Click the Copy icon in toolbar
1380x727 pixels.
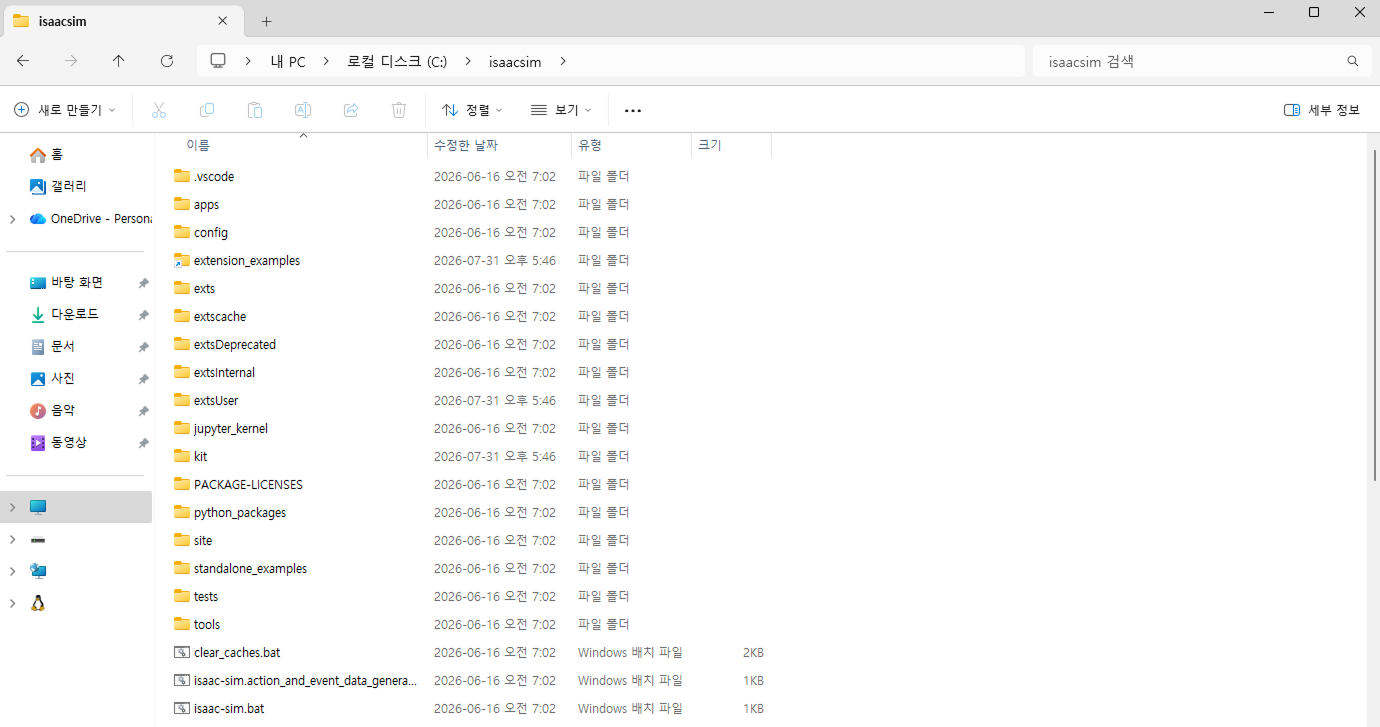point(207,110)
